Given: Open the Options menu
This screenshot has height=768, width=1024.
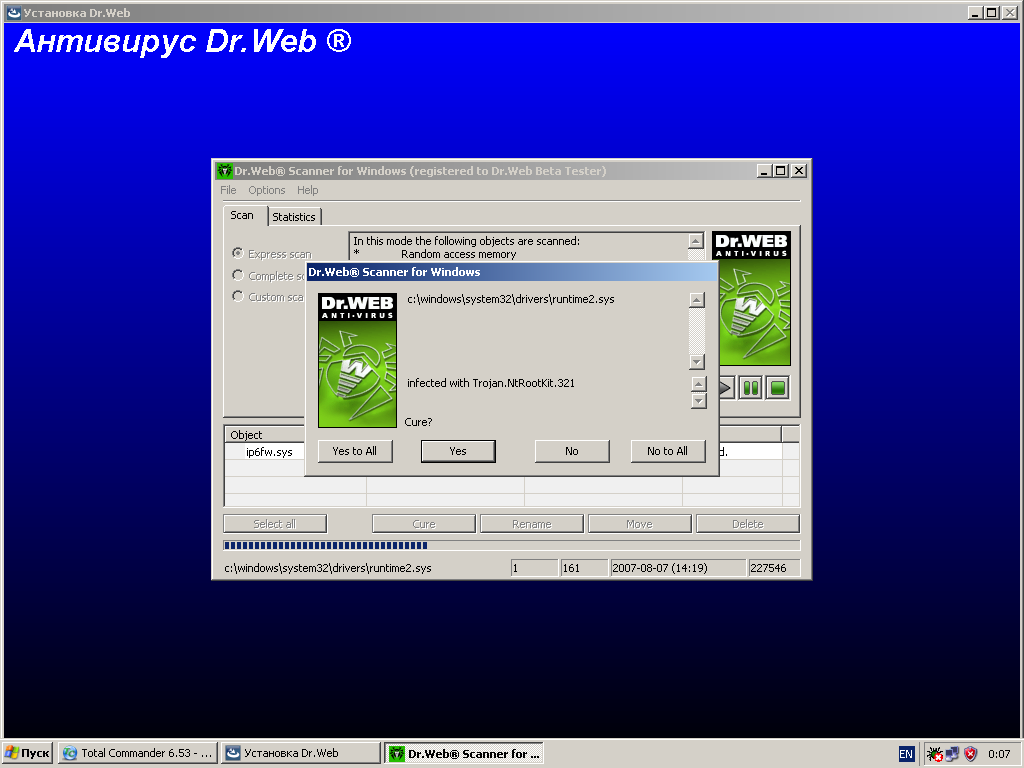Looking at the screenshot, I should [266, 190].
